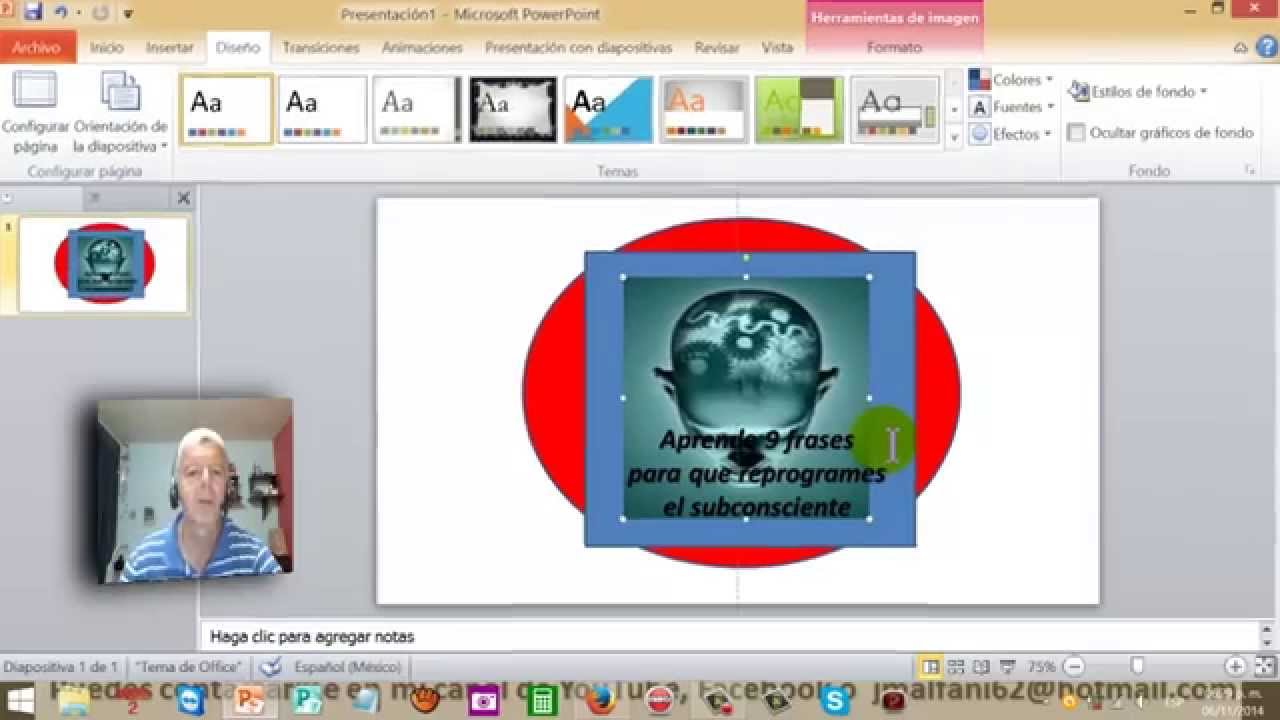Screen dimensions: 1280x720
Task: Enable Ocultar gráficos de fondo checkbox
Action: (x=1076, y=132)
